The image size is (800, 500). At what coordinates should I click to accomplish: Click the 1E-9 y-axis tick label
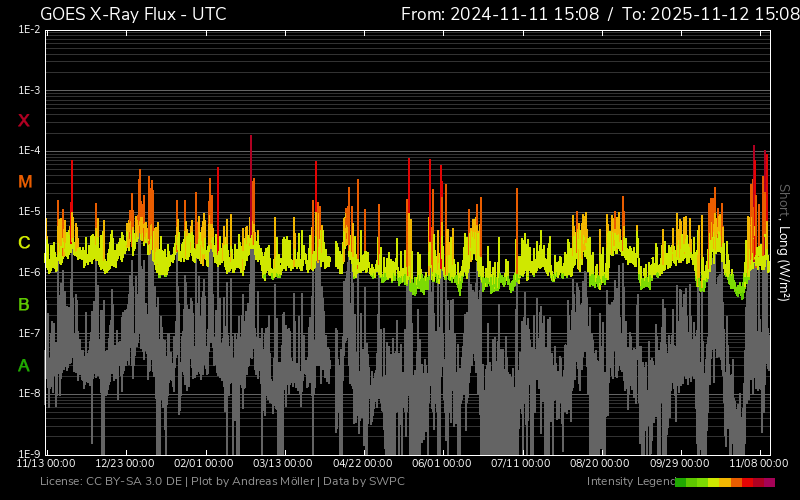coord(29,454)
